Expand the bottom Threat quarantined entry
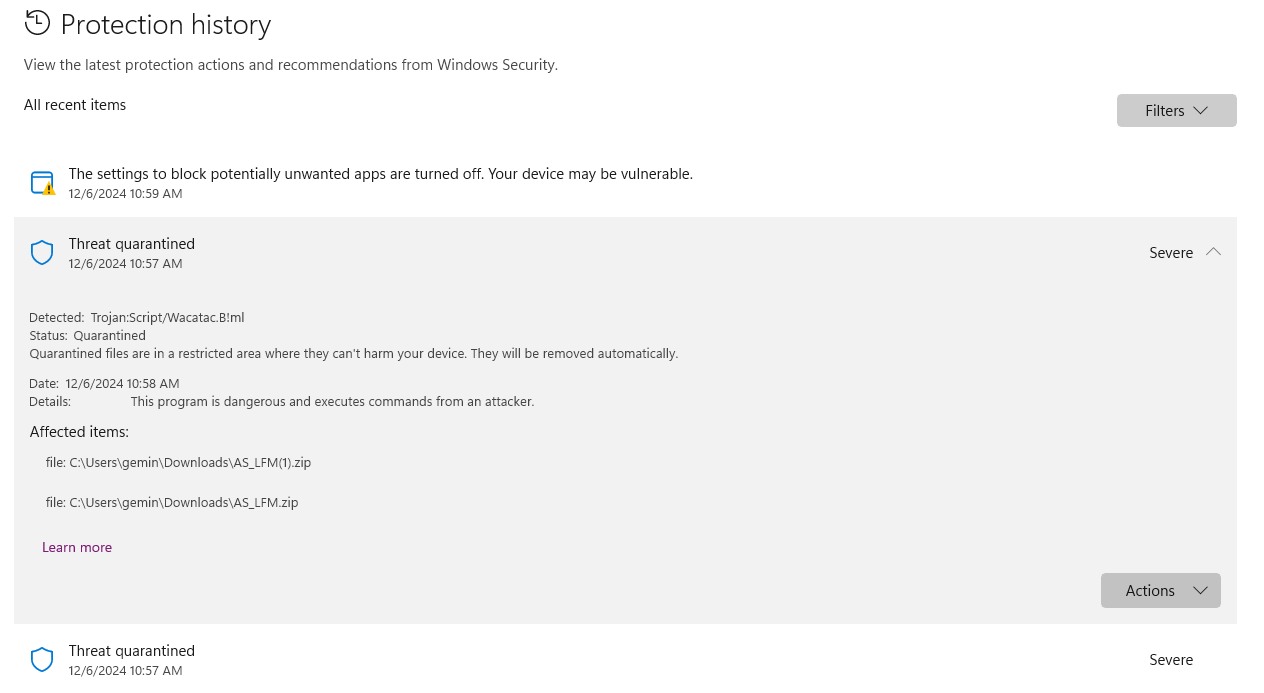The width and height of the screenshot is (1264, 693). coord(625,659)
